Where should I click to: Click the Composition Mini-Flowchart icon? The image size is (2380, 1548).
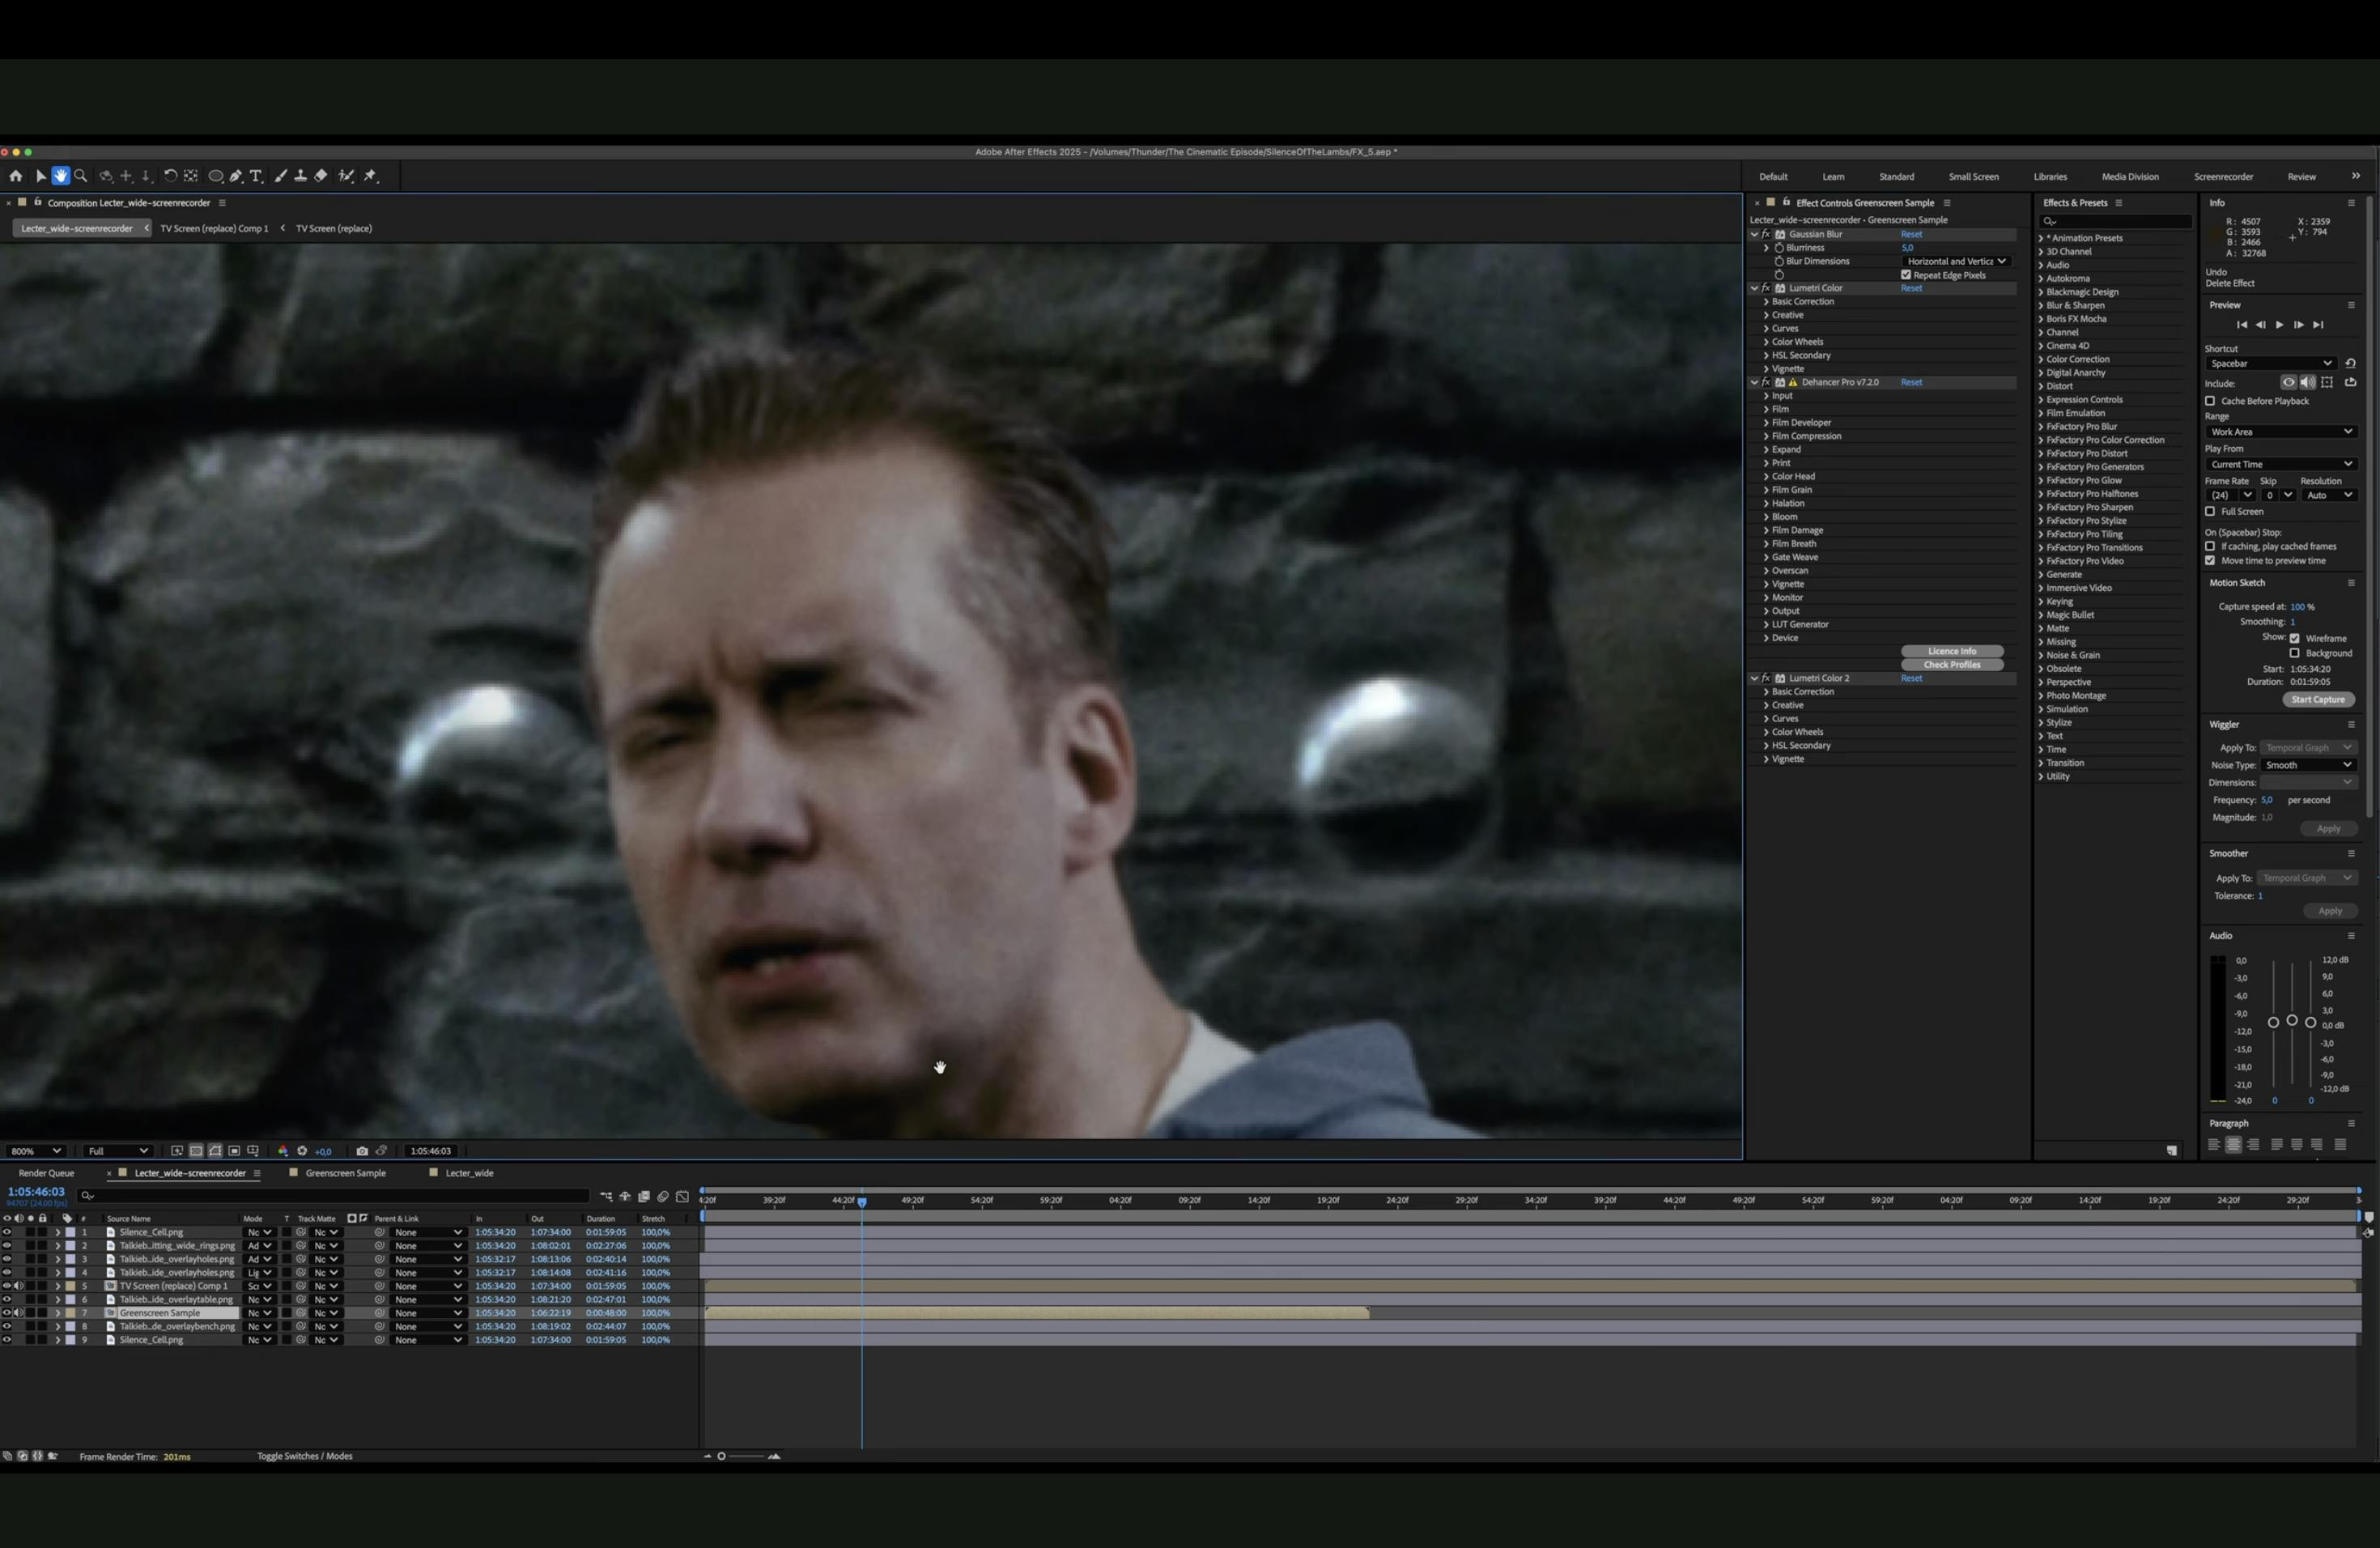pyautogui.click(x=606, y=1197)
